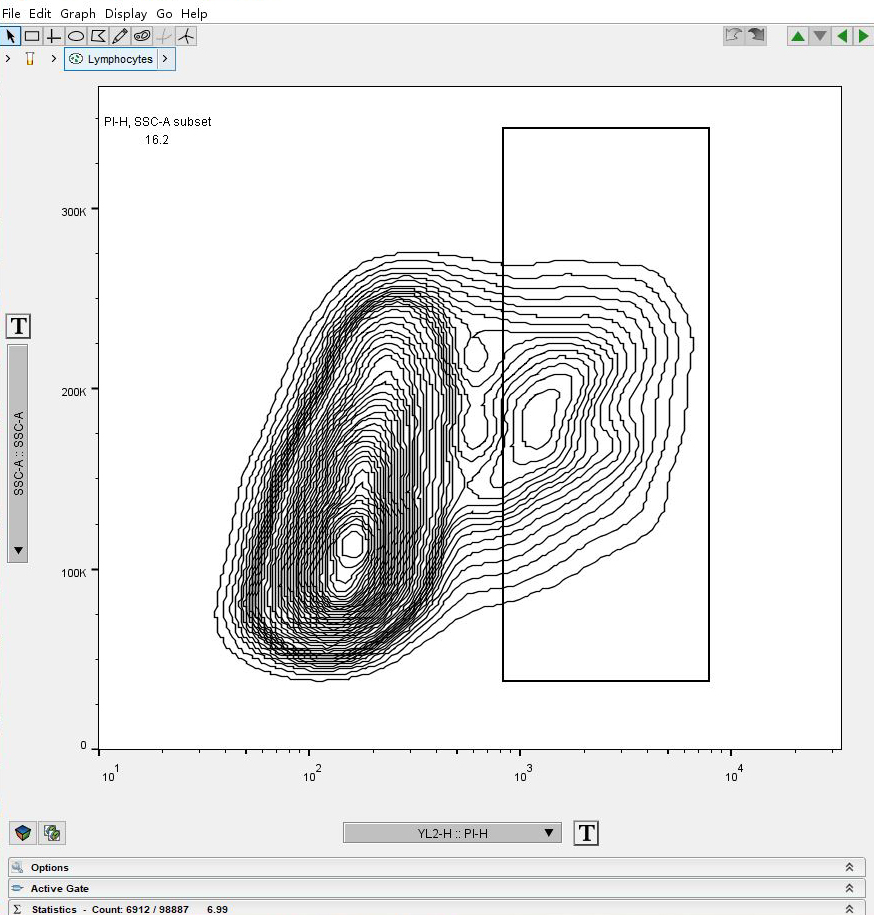874x915 pixels.
Task: Click the Active Gate panel header
Action: pyautogui.click(x=436, y=888)
